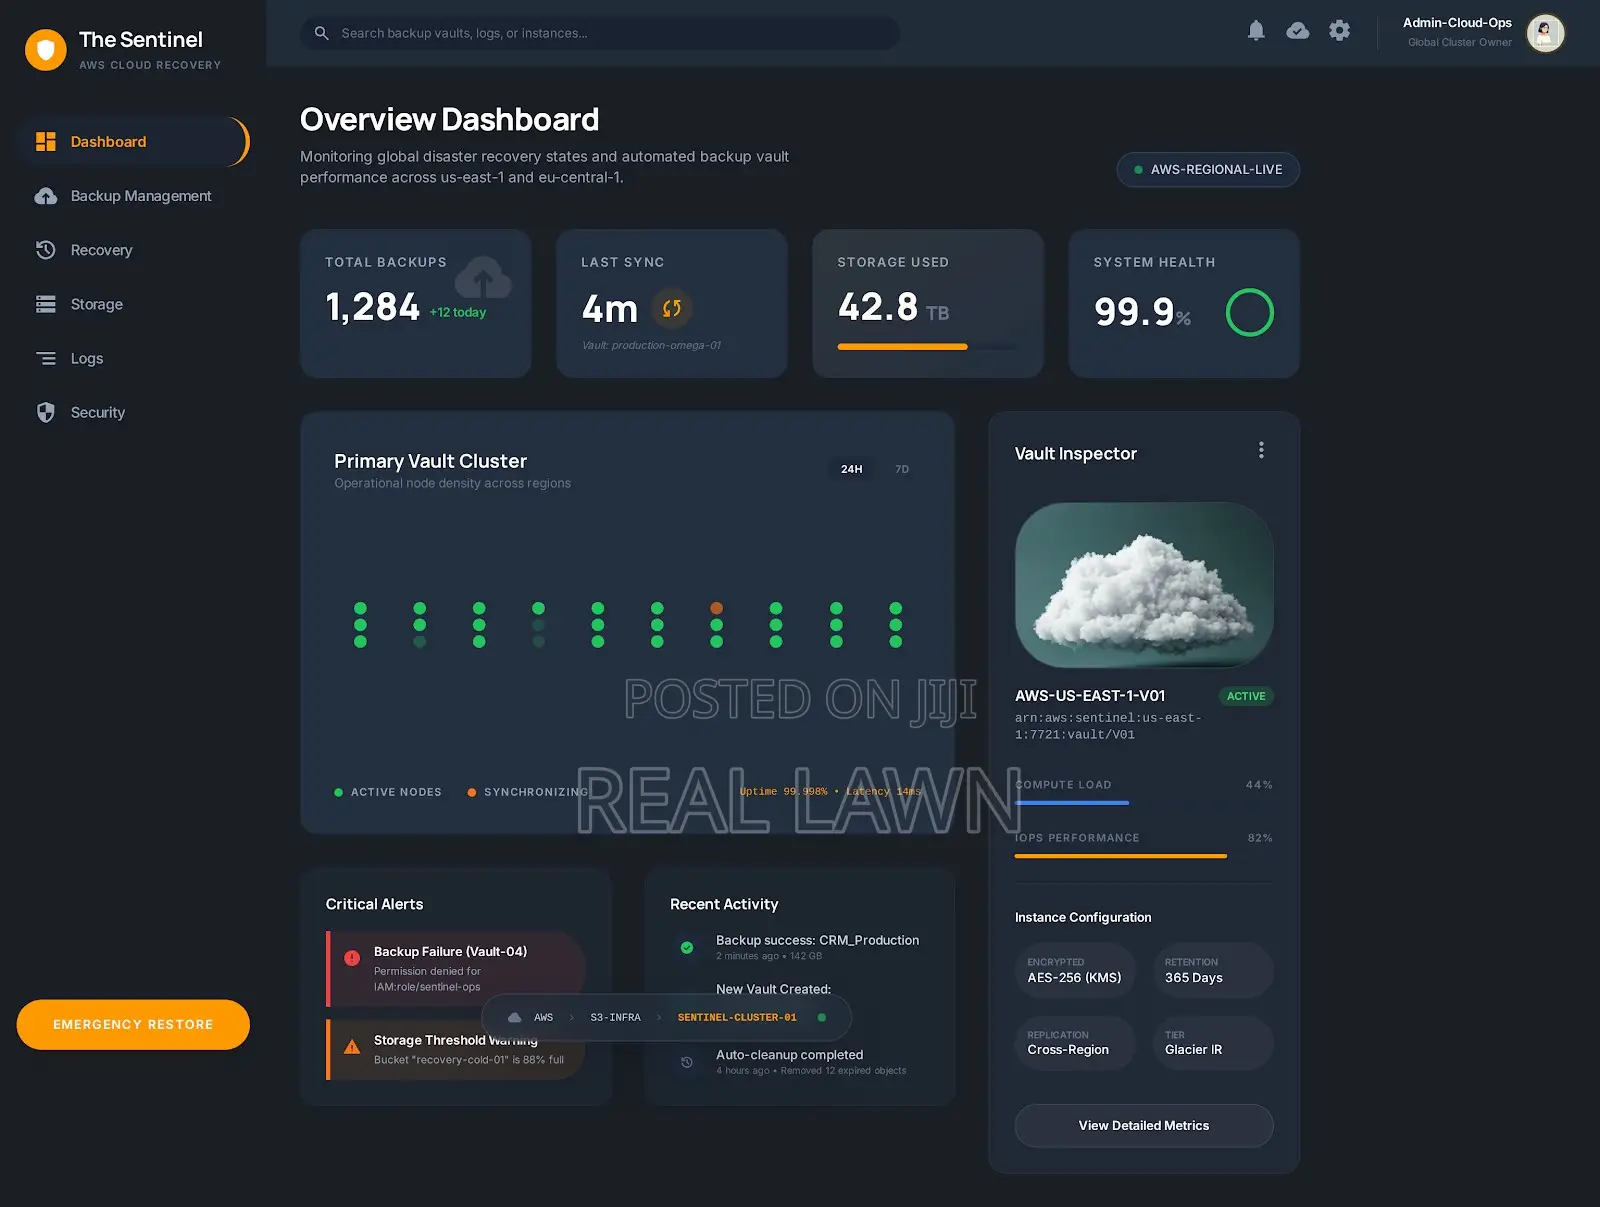Select S3-INFRA in the breadcrumb bar
The height and width of the screenshot is (1207, 1600).
[615, 1017]
